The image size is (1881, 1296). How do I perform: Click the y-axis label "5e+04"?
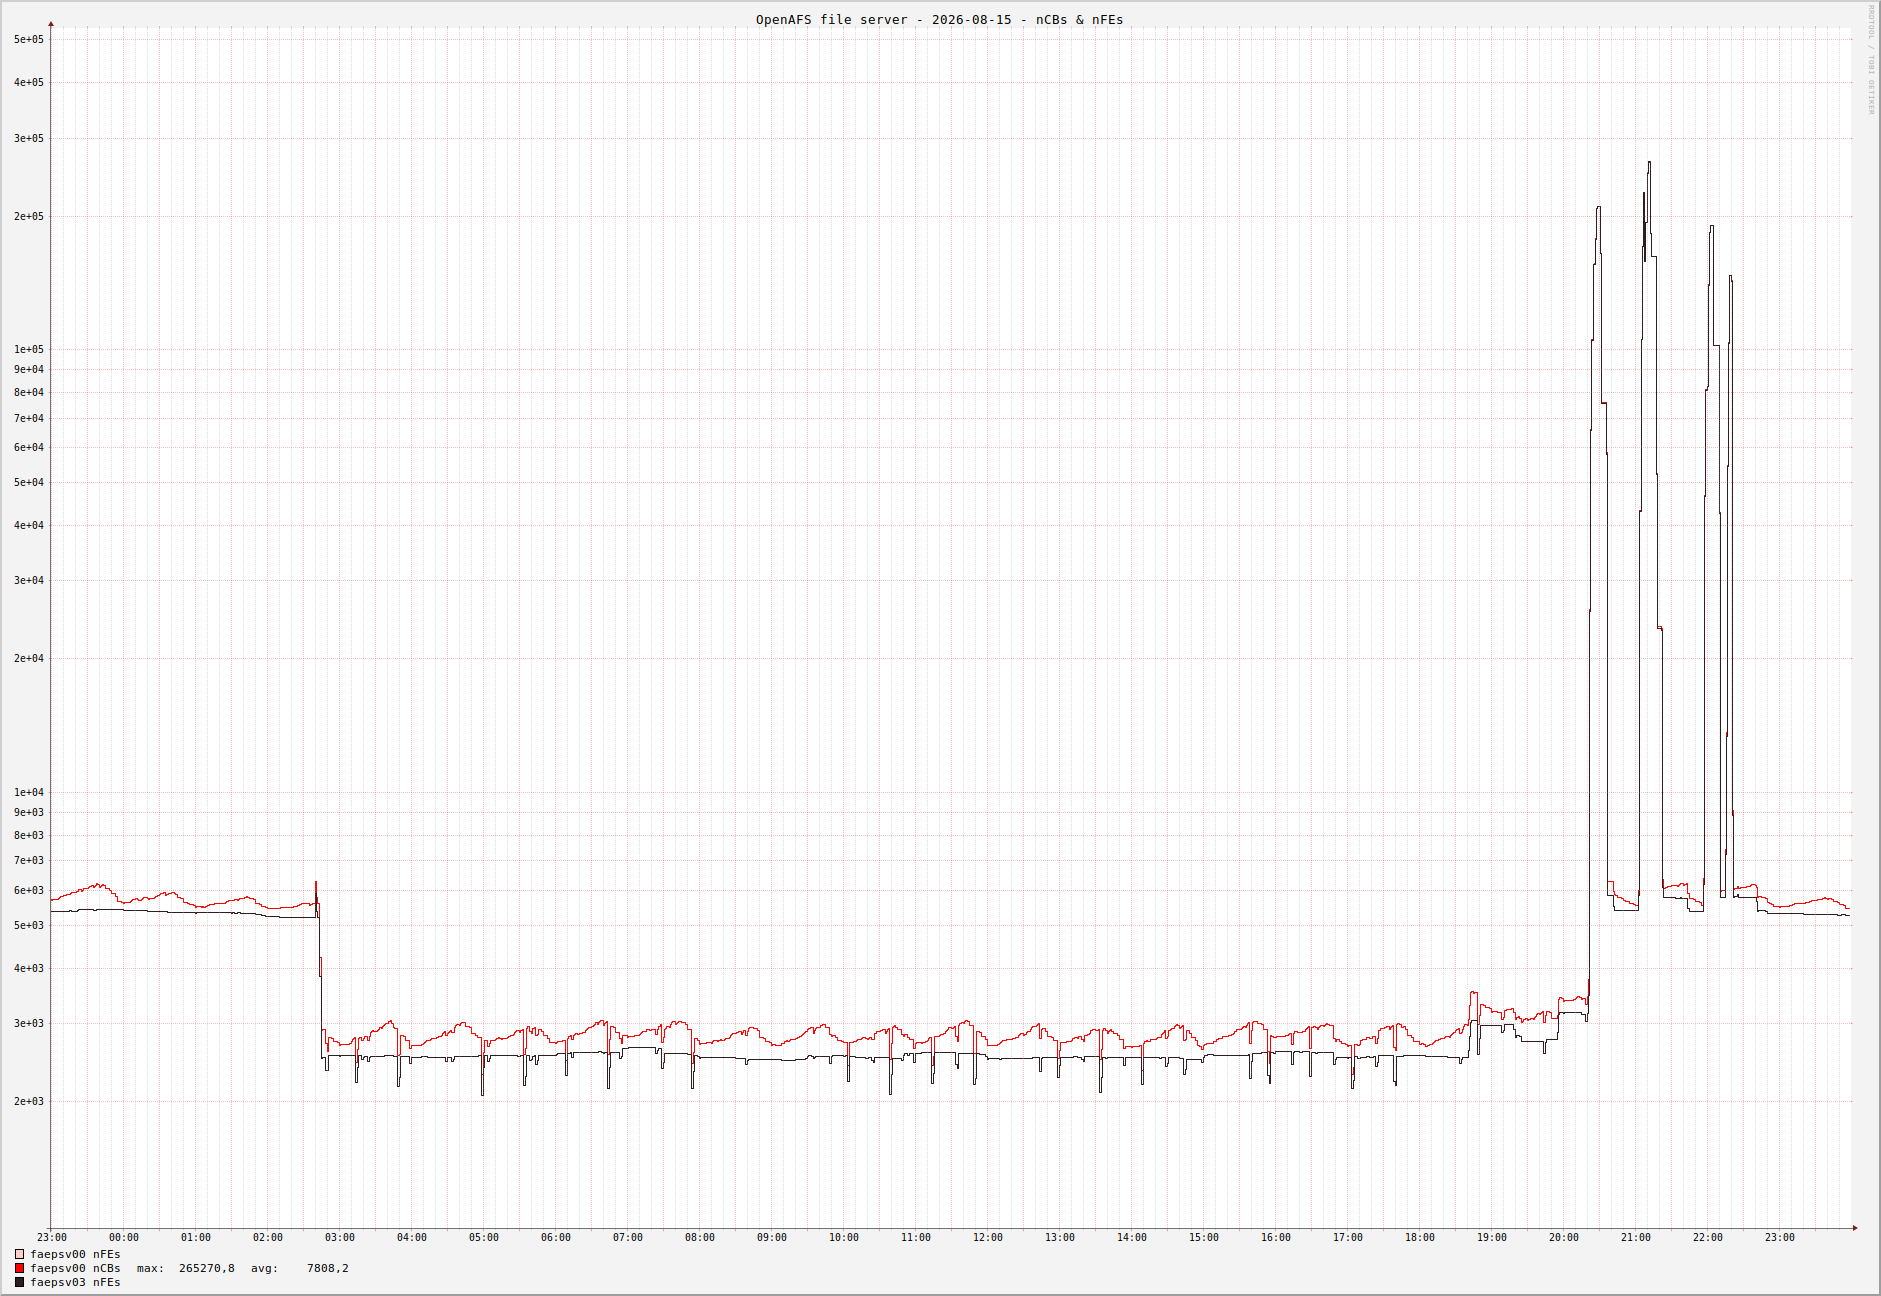coord(29,482)
